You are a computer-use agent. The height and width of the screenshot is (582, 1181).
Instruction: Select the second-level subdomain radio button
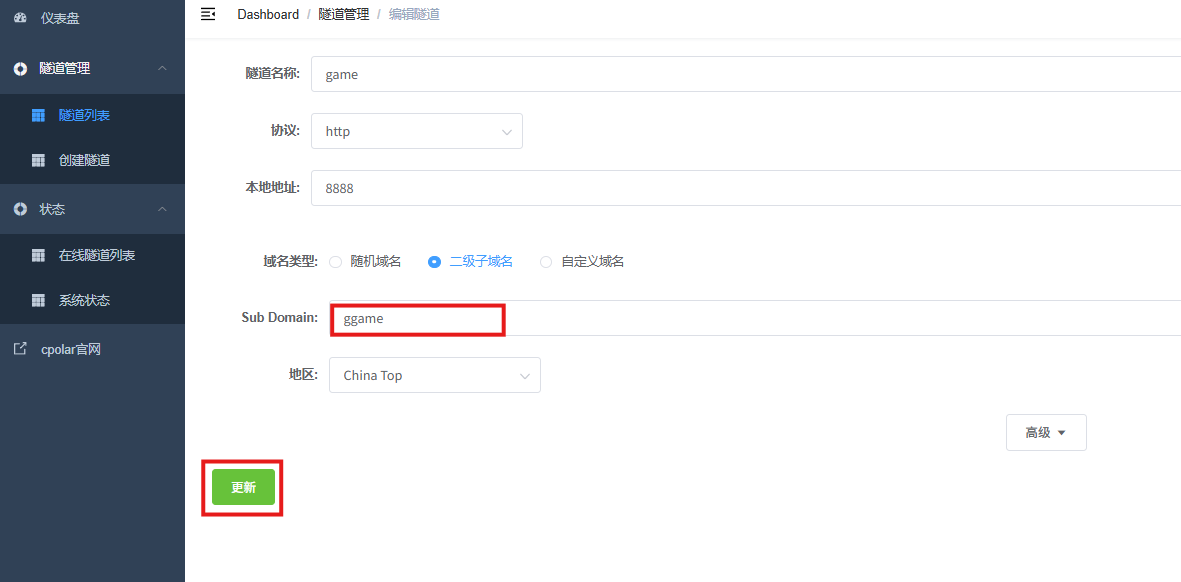[434, 262]
